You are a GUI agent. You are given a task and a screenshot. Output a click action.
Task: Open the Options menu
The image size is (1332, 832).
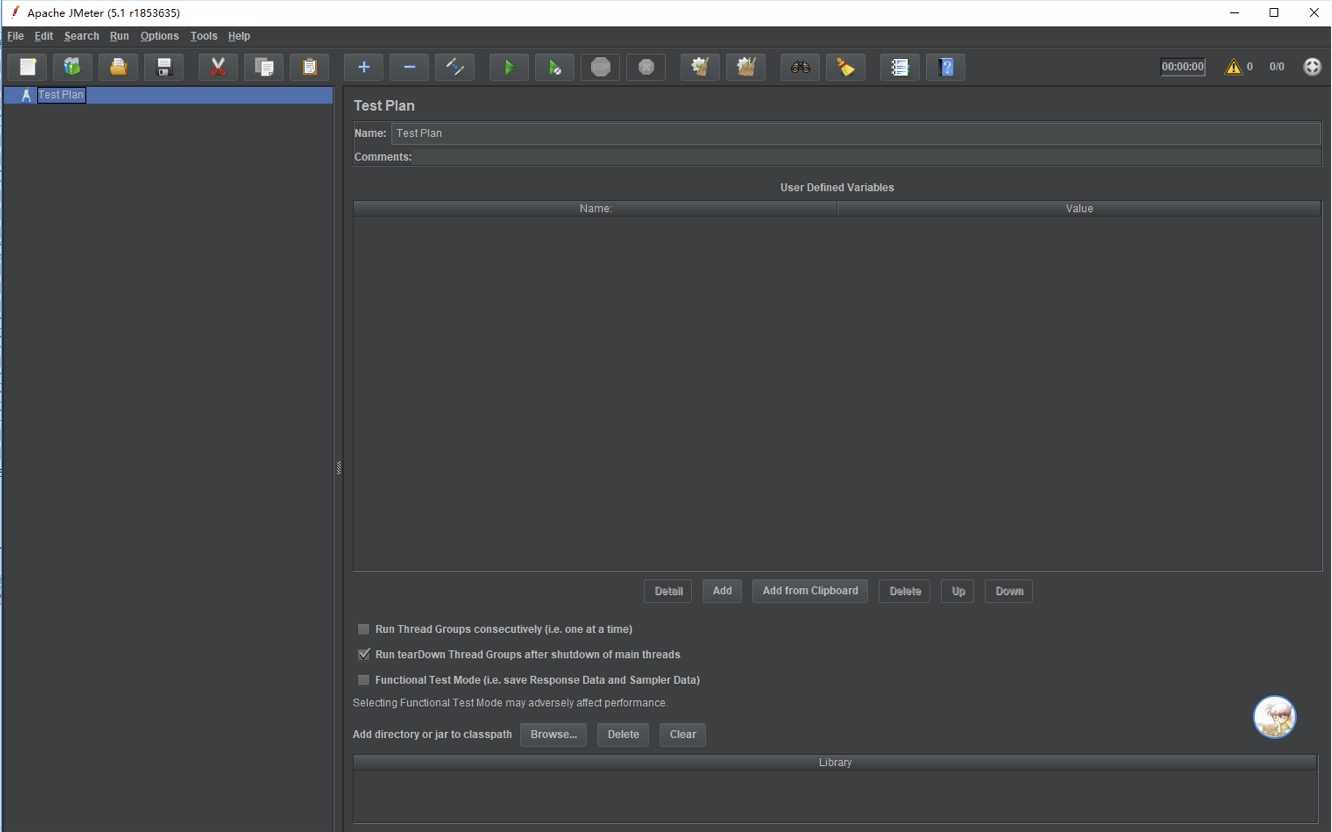coord(159,36)
